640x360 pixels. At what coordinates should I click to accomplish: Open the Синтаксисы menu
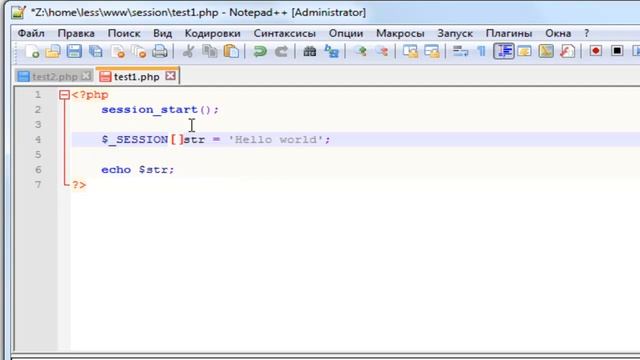(285, 33)
